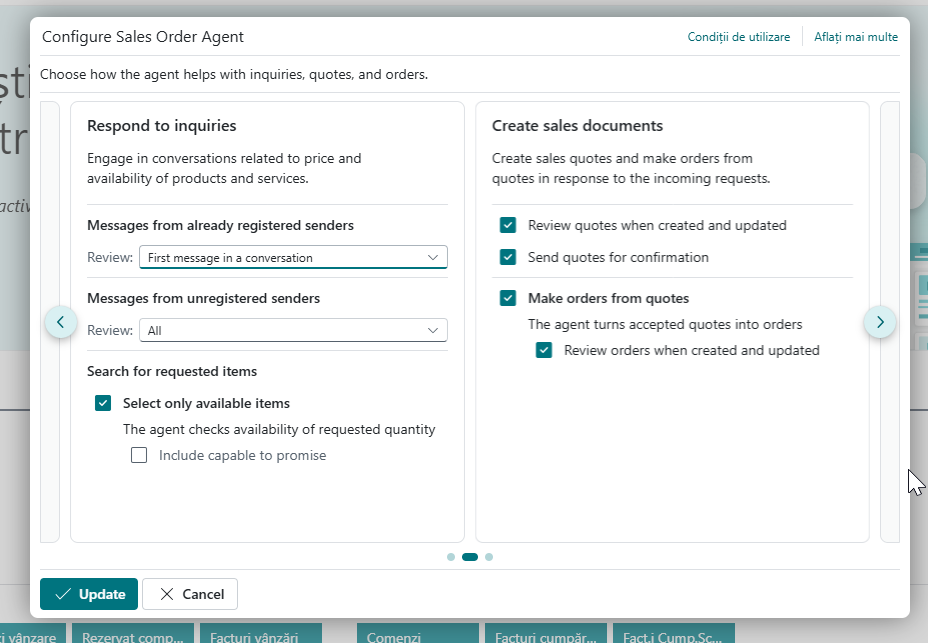The image size is (928, 643).
Task: Uncheck Review quotes when created and updated
Action: pyautogui.click(x=508, y=225)
